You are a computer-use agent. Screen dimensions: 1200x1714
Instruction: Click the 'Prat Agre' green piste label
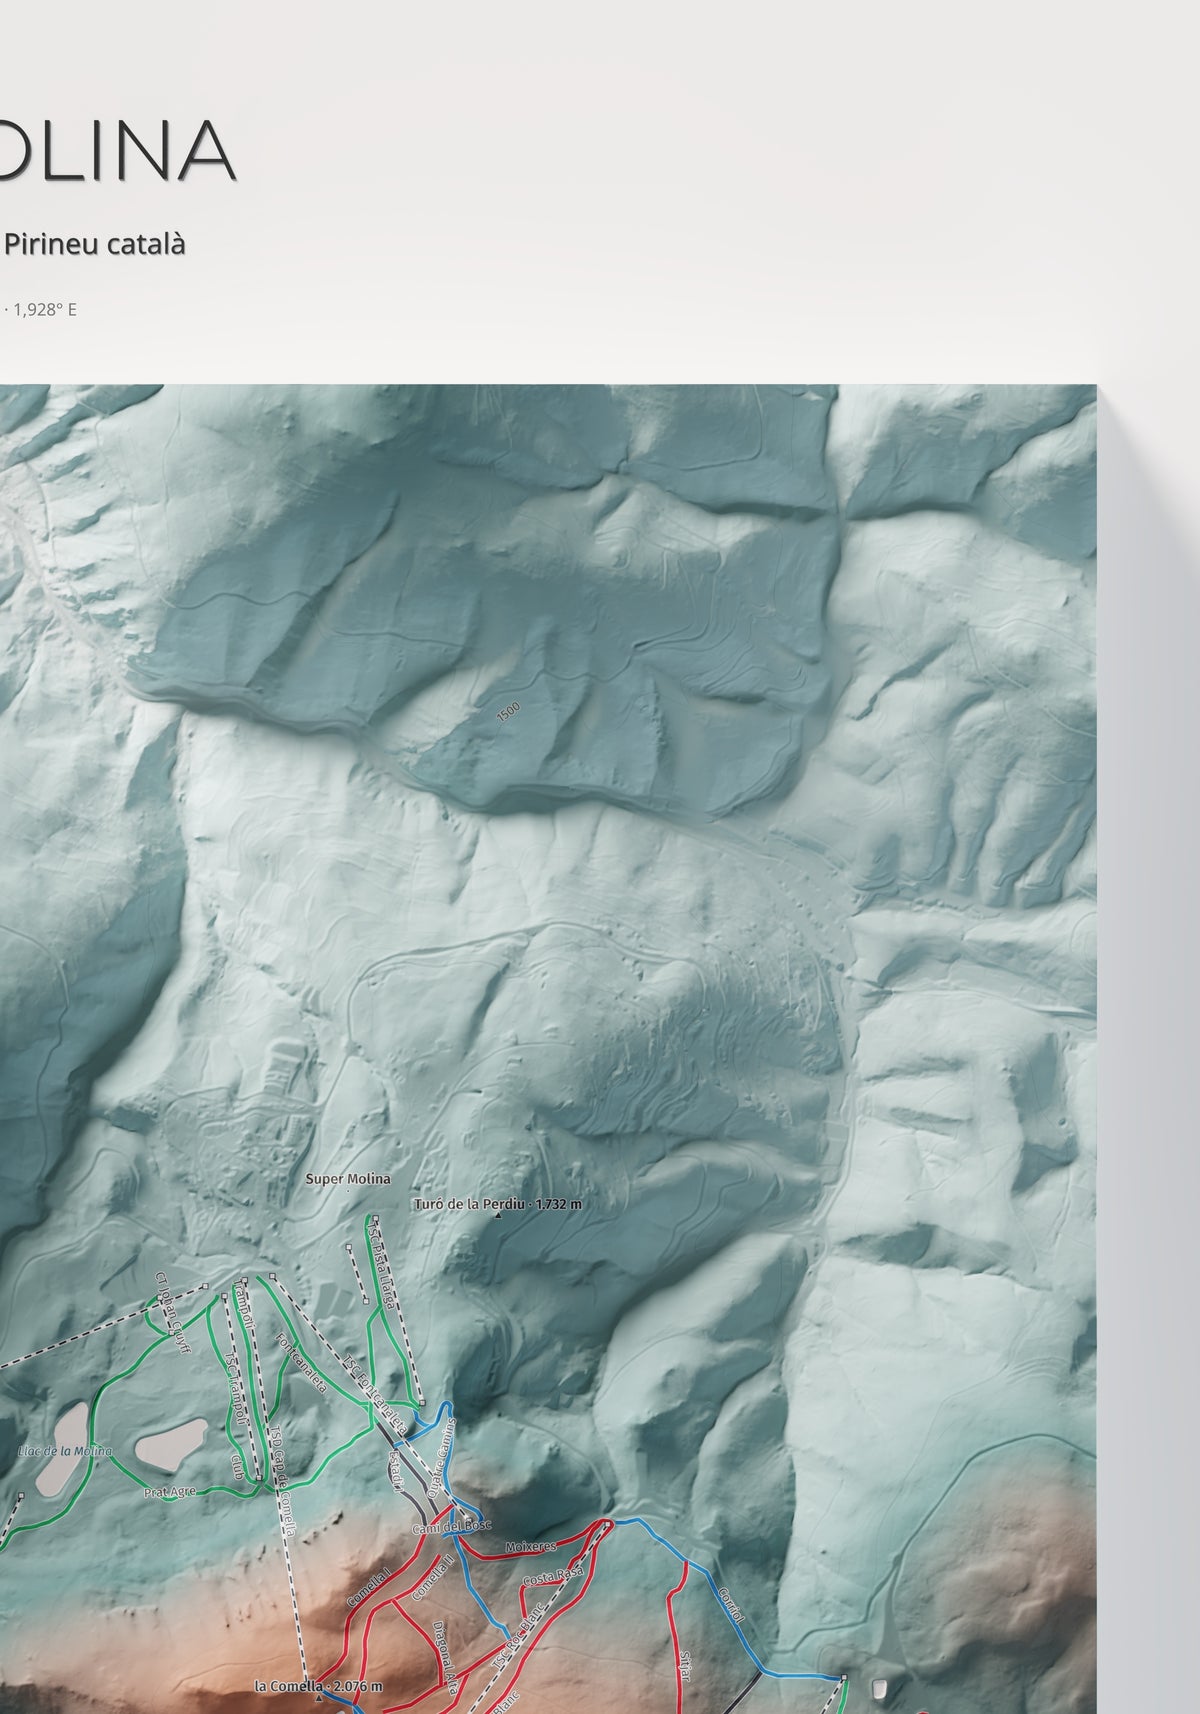[x=169, y=1491]
